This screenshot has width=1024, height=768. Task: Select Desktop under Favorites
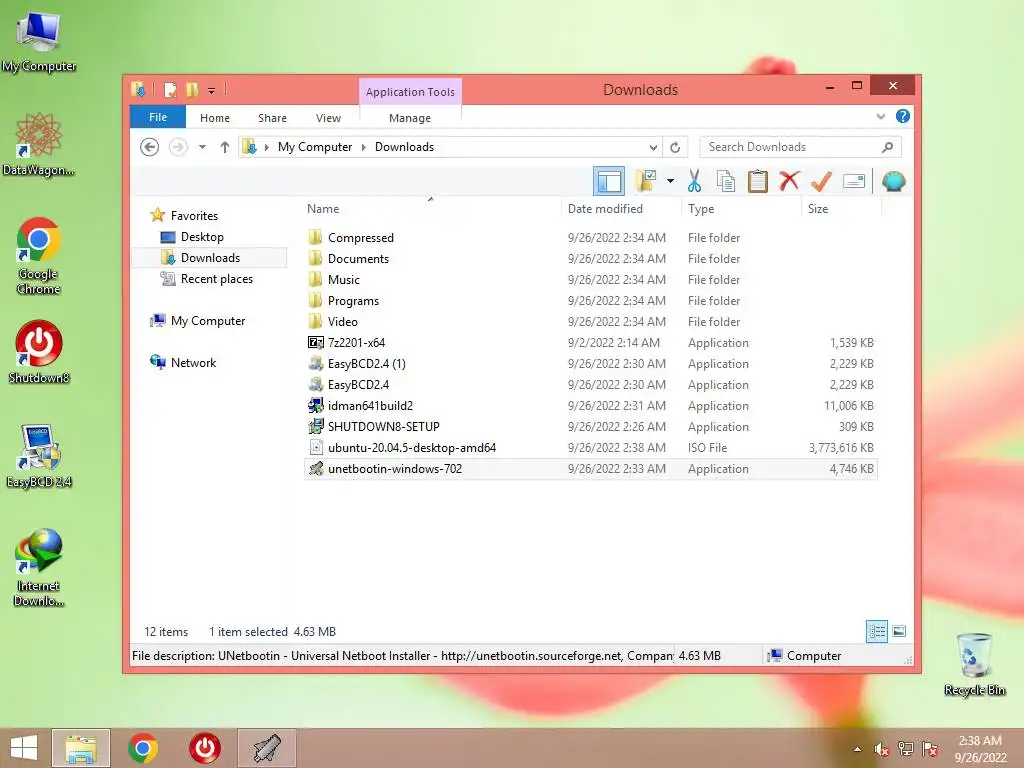[202, 237]
